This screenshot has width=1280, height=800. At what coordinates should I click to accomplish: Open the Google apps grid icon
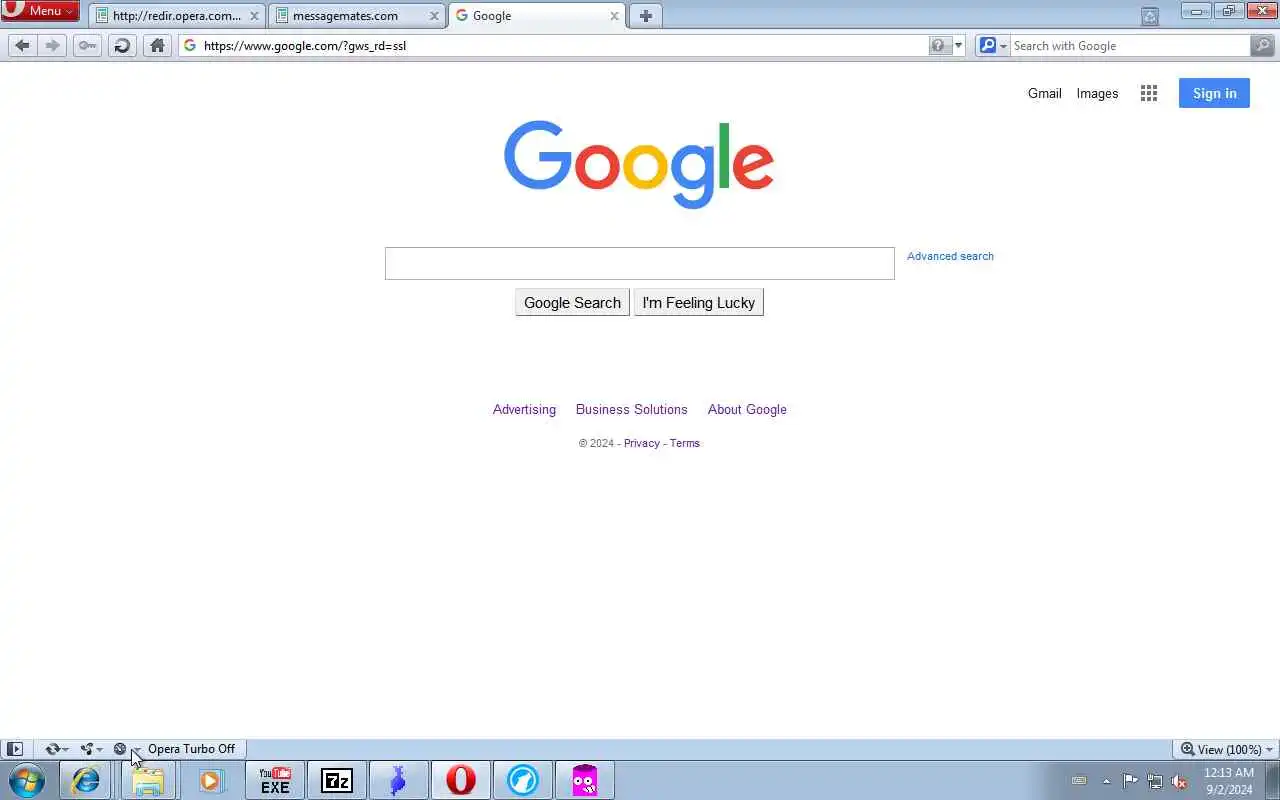1149,93
